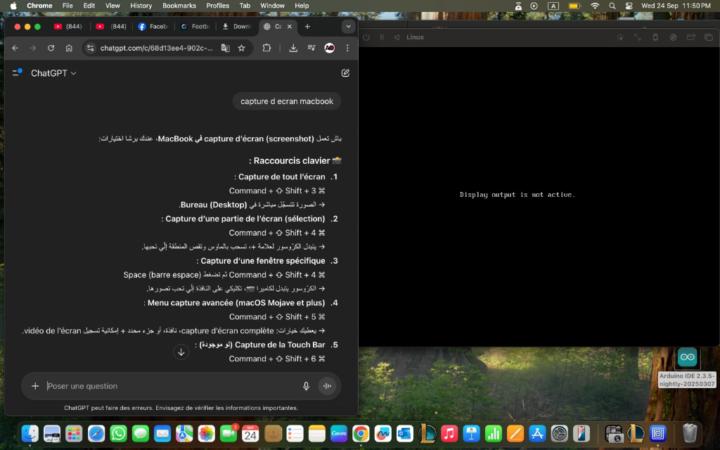Click the Arduino IDE file on desktop
Viewport: 720px width, 450px height.
687,358
